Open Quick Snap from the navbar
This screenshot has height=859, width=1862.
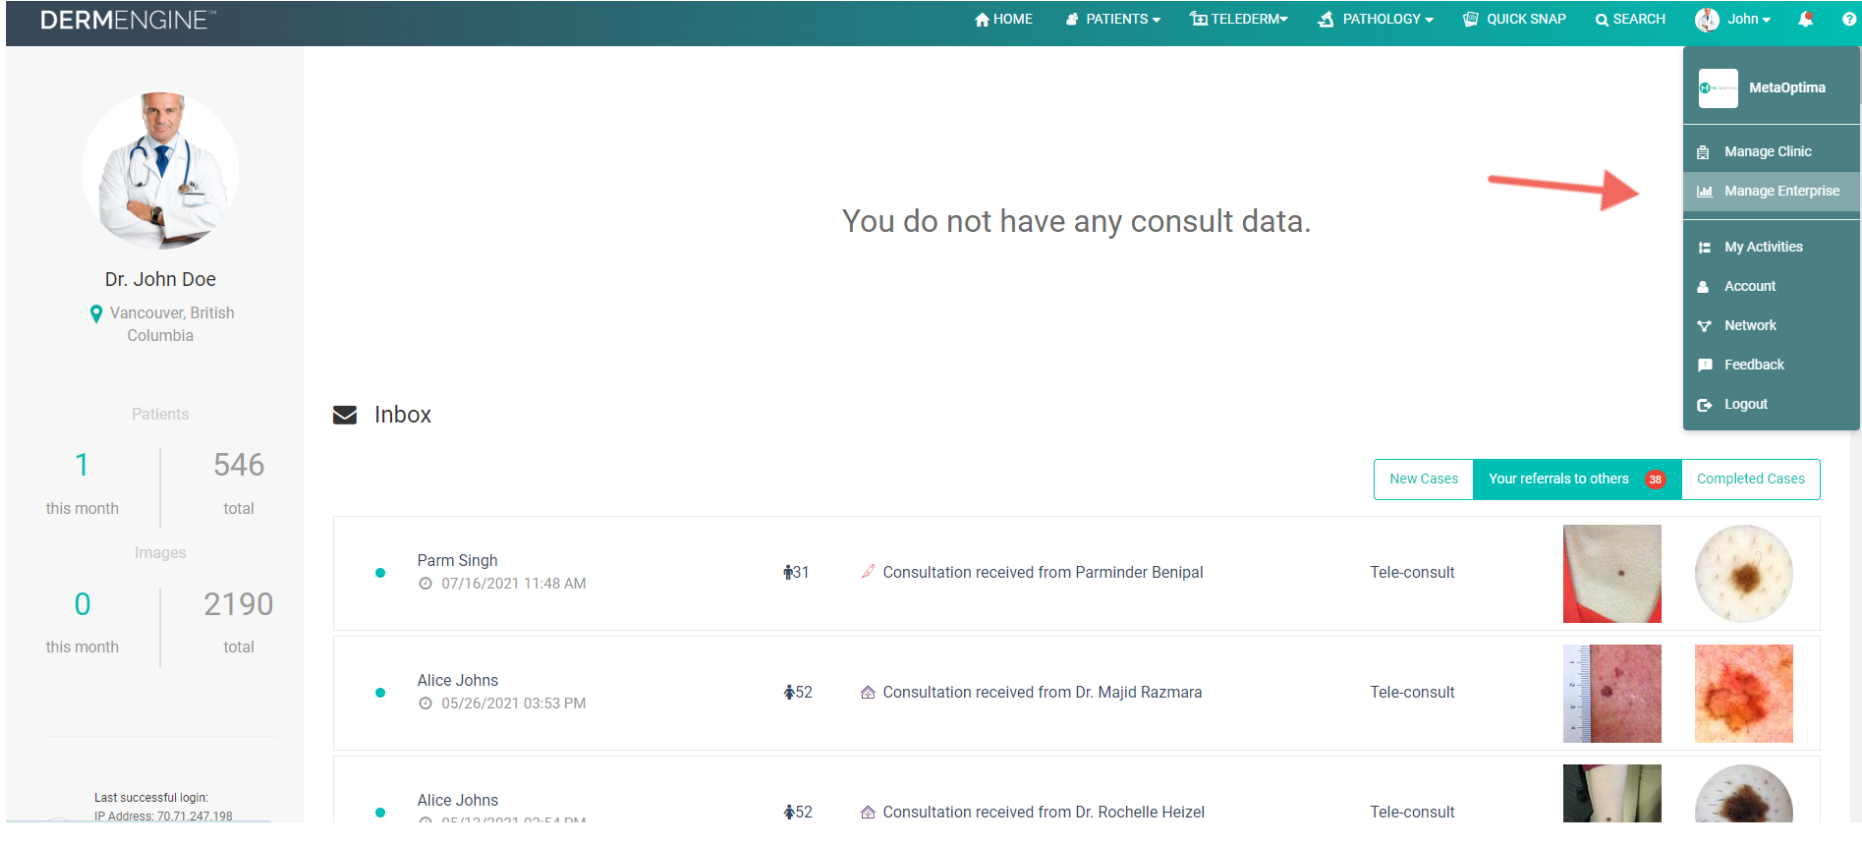[1514, 19]
